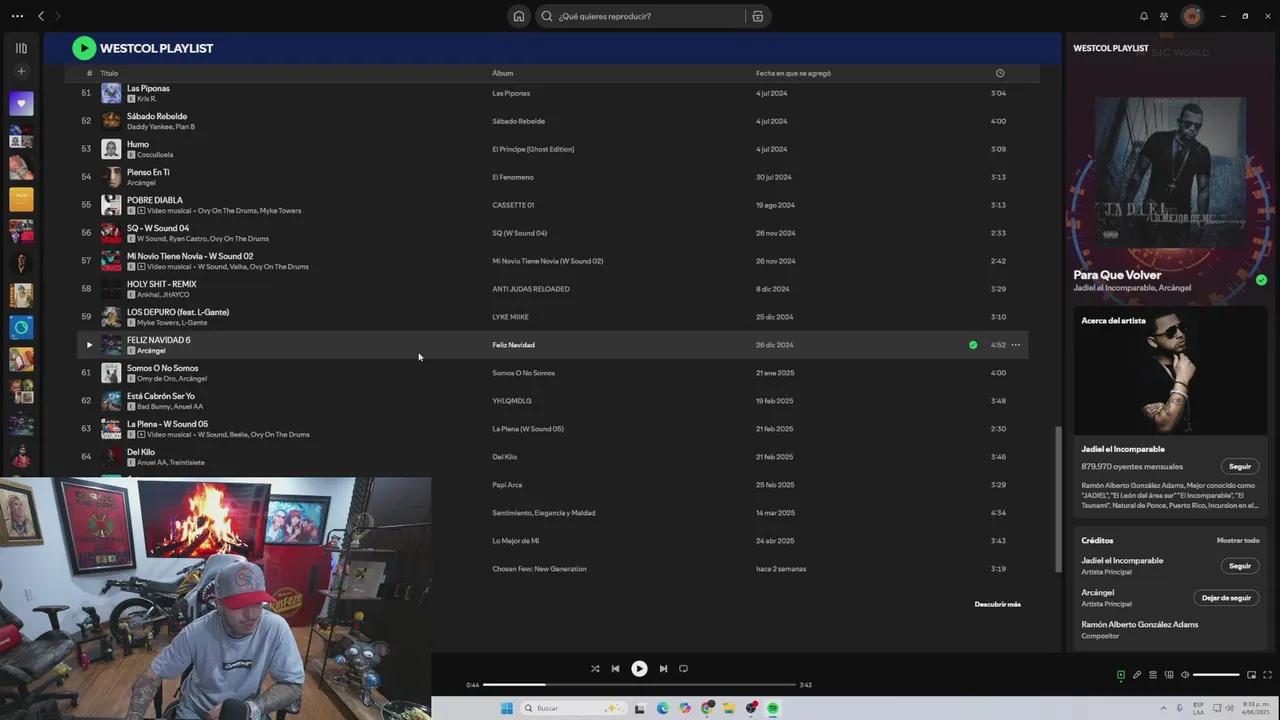This screenshot has height=720, width=1280.
Task: Open the connect to a device icon
Action: point(1169,675)
